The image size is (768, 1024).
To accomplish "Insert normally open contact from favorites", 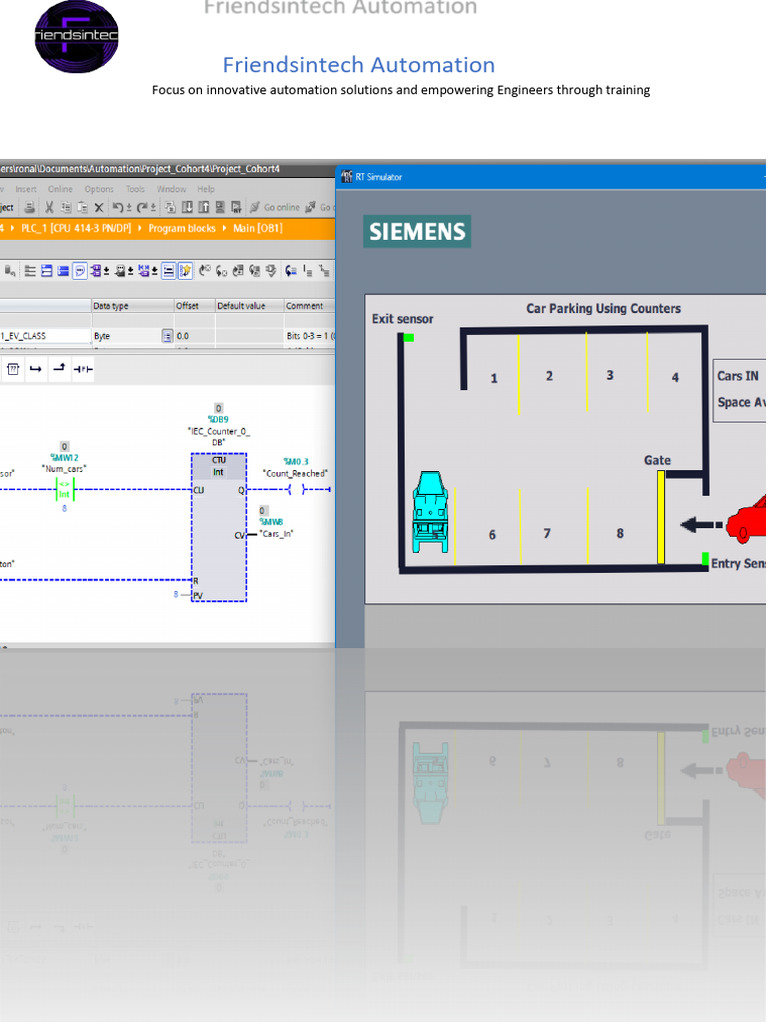I will [x=85, y=370].
